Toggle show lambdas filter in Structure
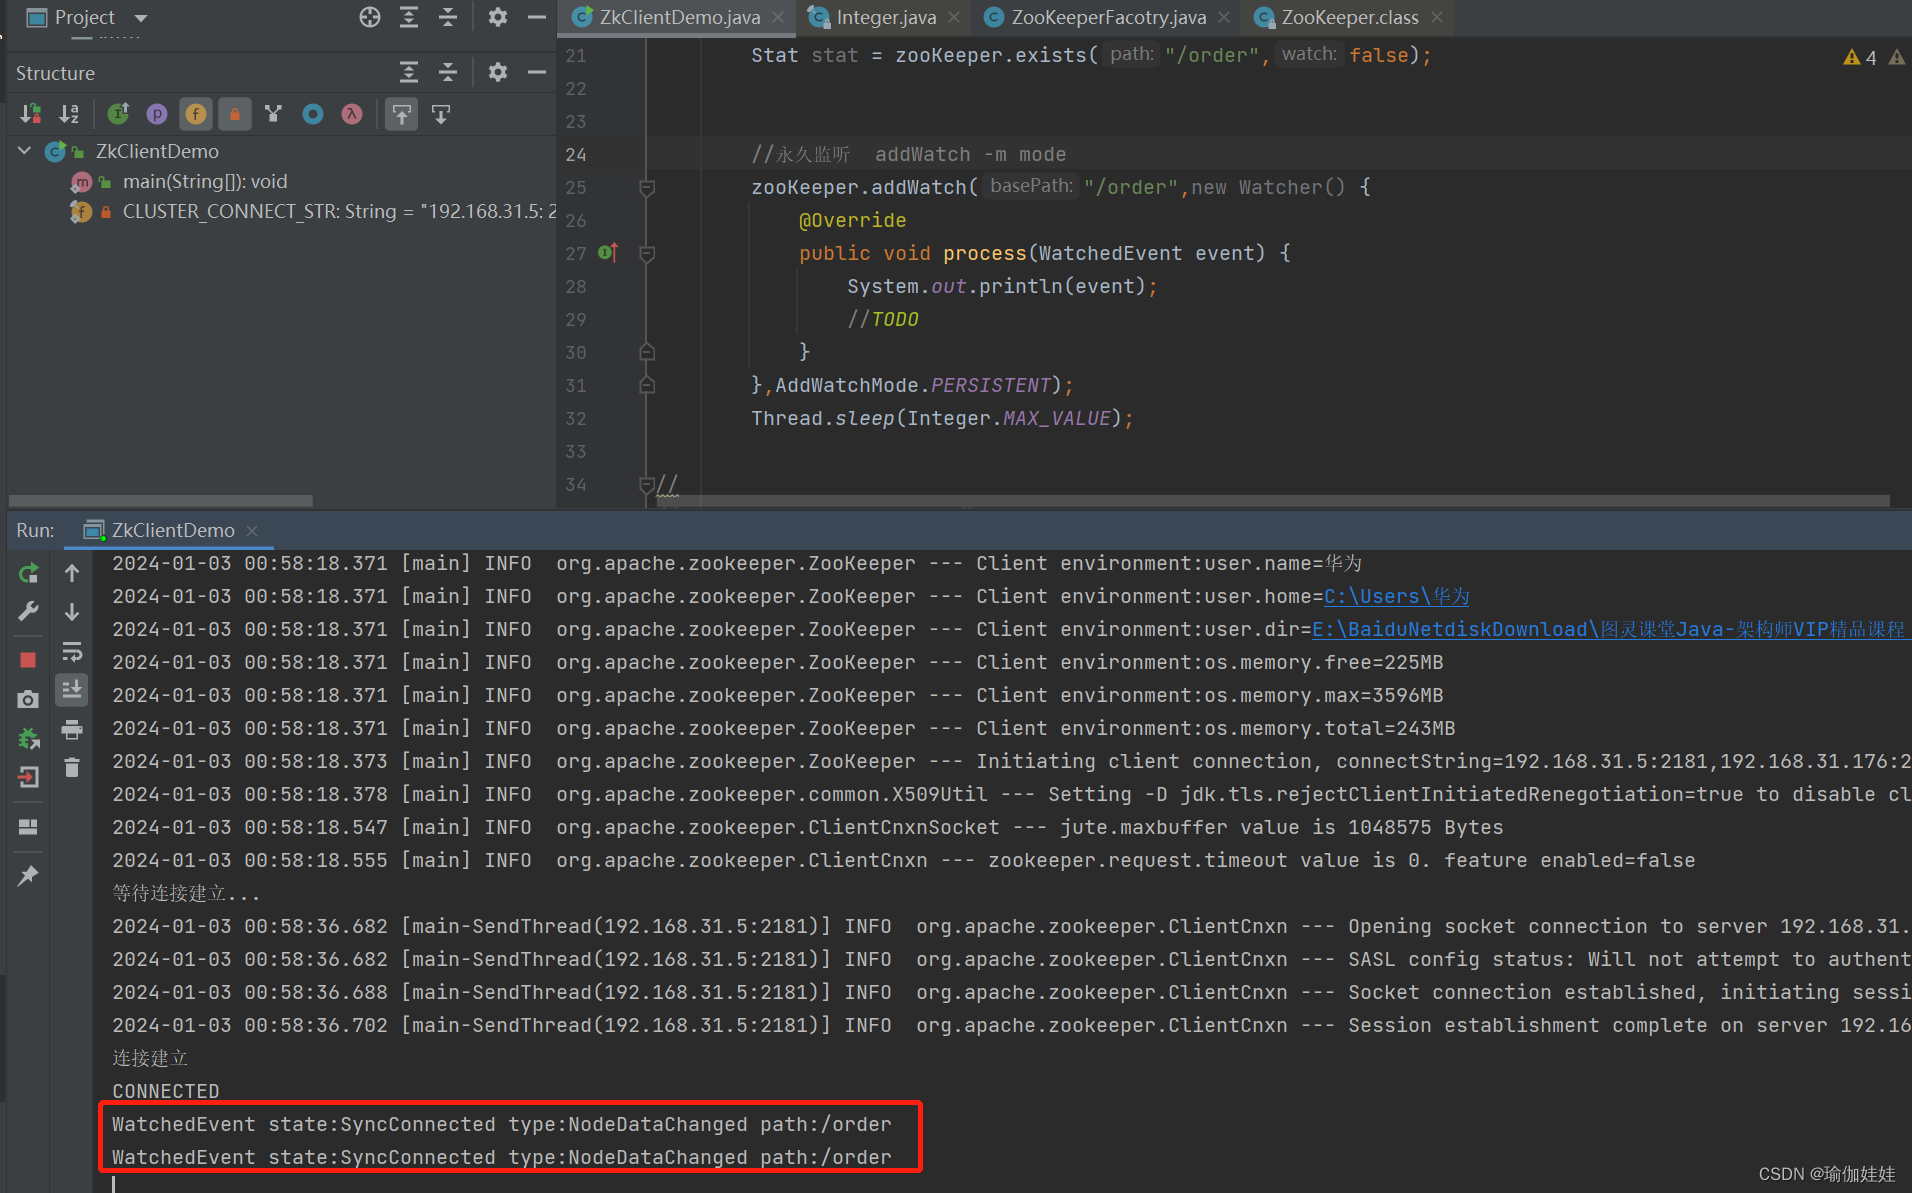This screenshot has height=1193, width=1912. click(352, 114)
